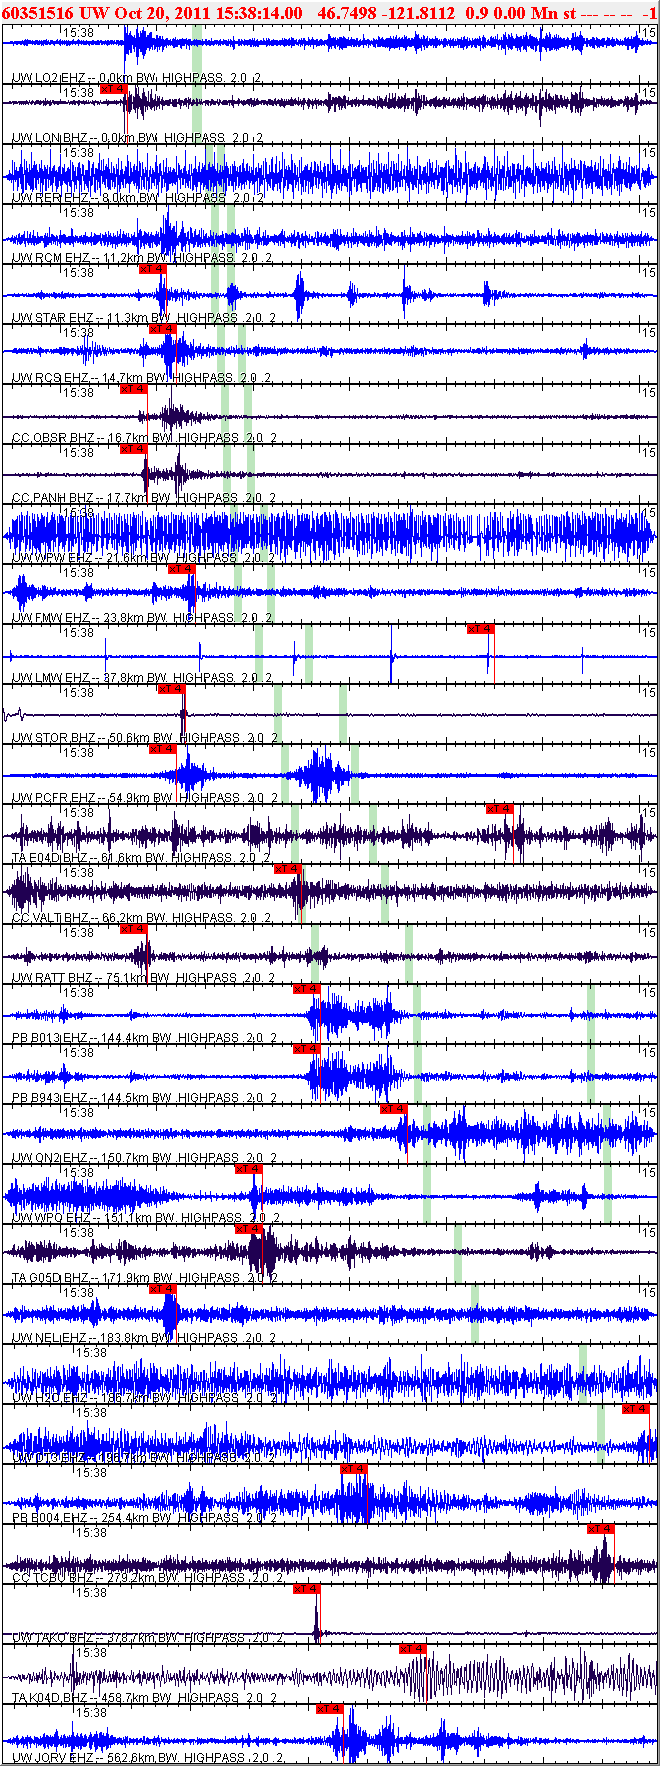Select the UW RATT BHZ 75.1km label
This screenshot has width=660, height=1766.
click(x=144, y=978)
